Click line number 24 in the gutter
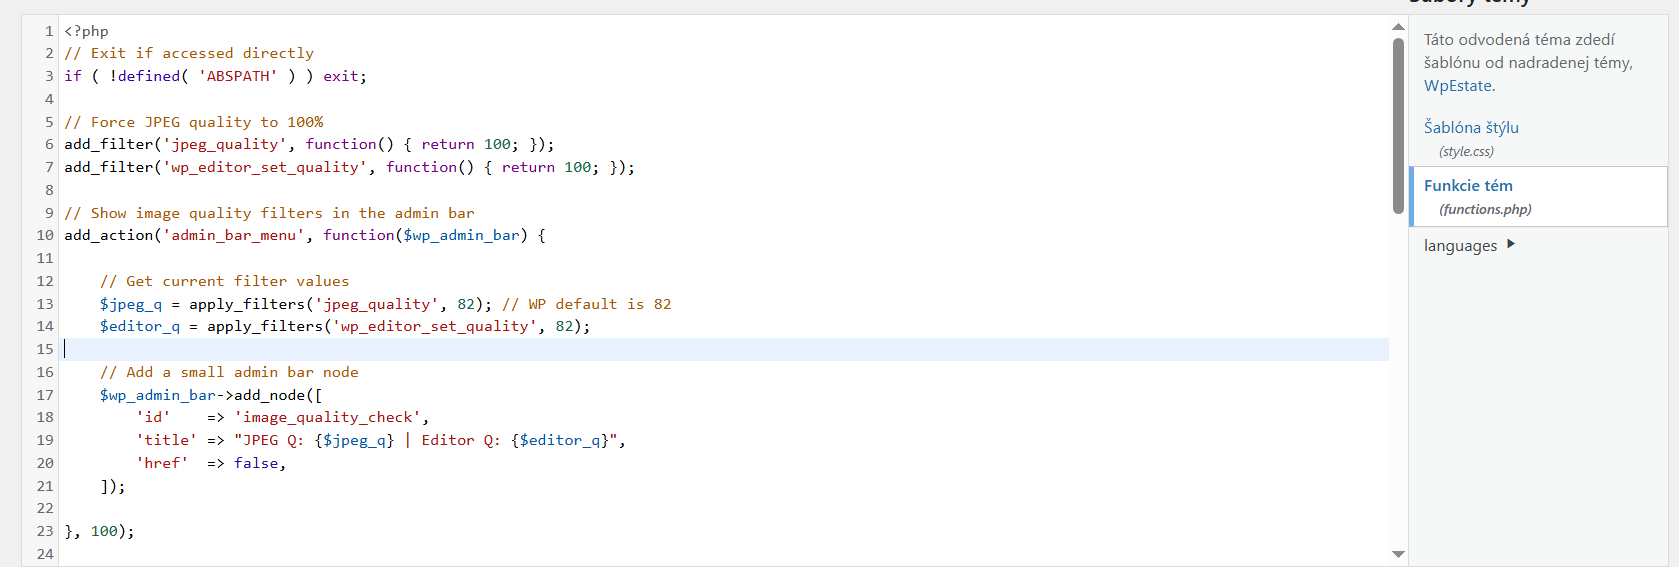 point(45,554)
